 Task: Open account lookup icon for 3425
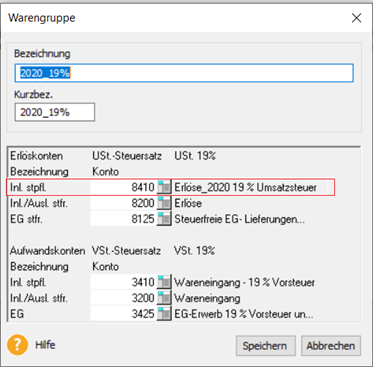tap(164, 314)
